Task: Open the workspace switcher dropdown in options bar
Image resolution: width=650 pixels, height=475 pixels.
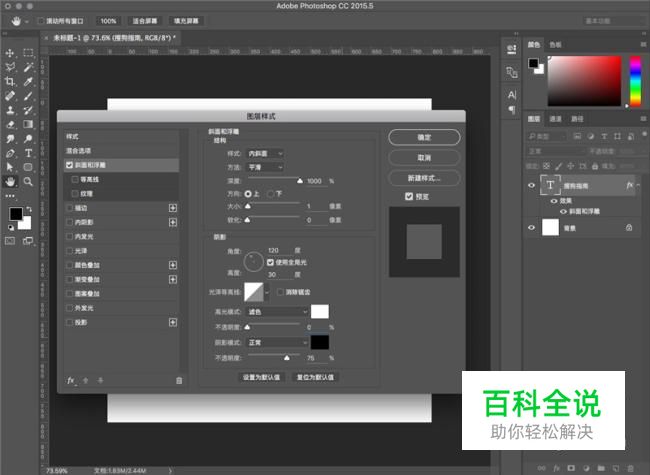Action: coord(614,21)
